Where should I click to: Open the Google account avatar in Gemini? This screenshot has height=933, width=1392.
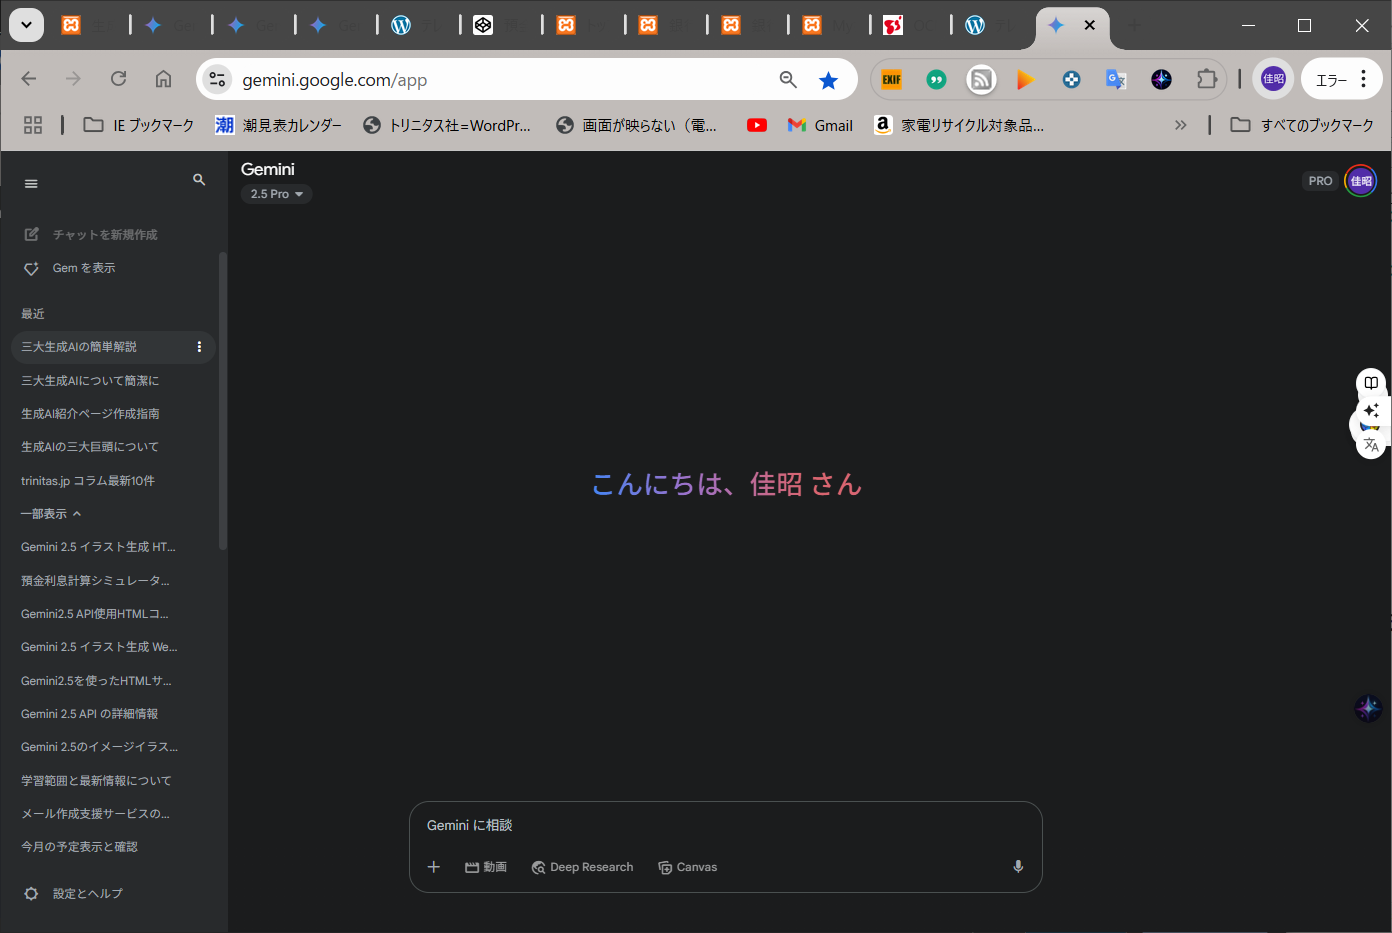click(1361, 181)
